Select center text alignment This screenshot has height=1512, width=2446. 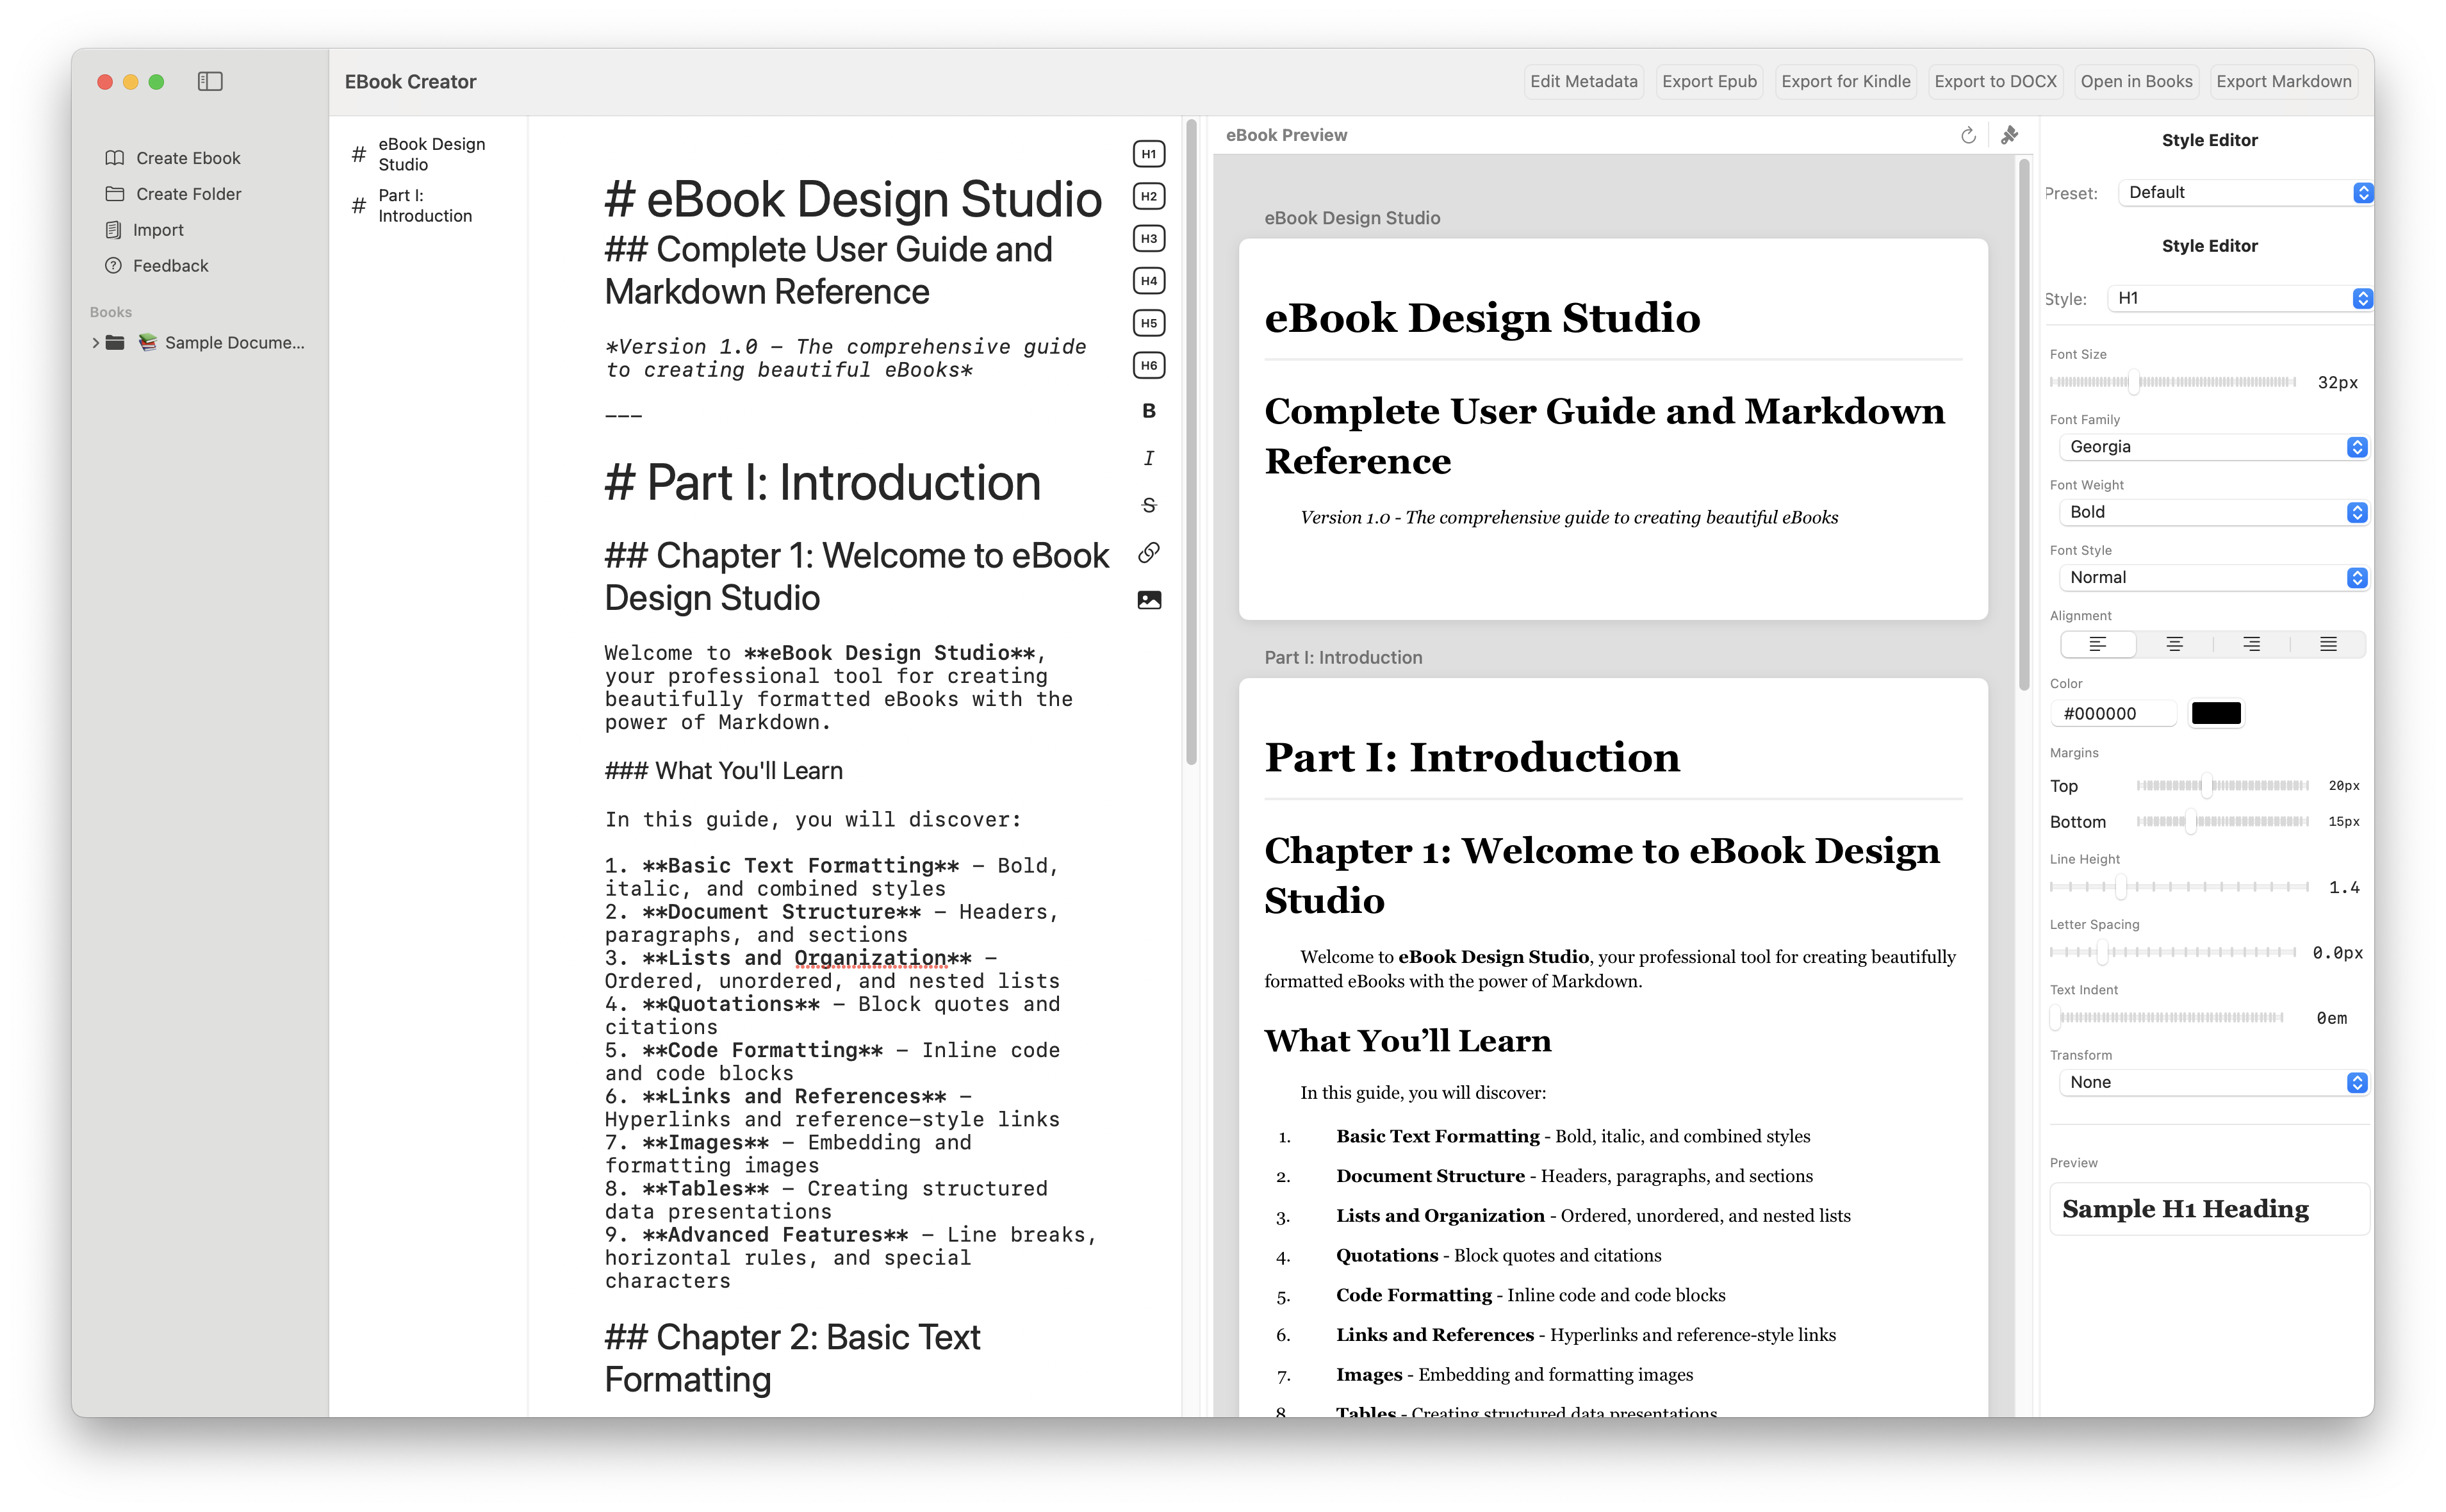point(2175,643)
